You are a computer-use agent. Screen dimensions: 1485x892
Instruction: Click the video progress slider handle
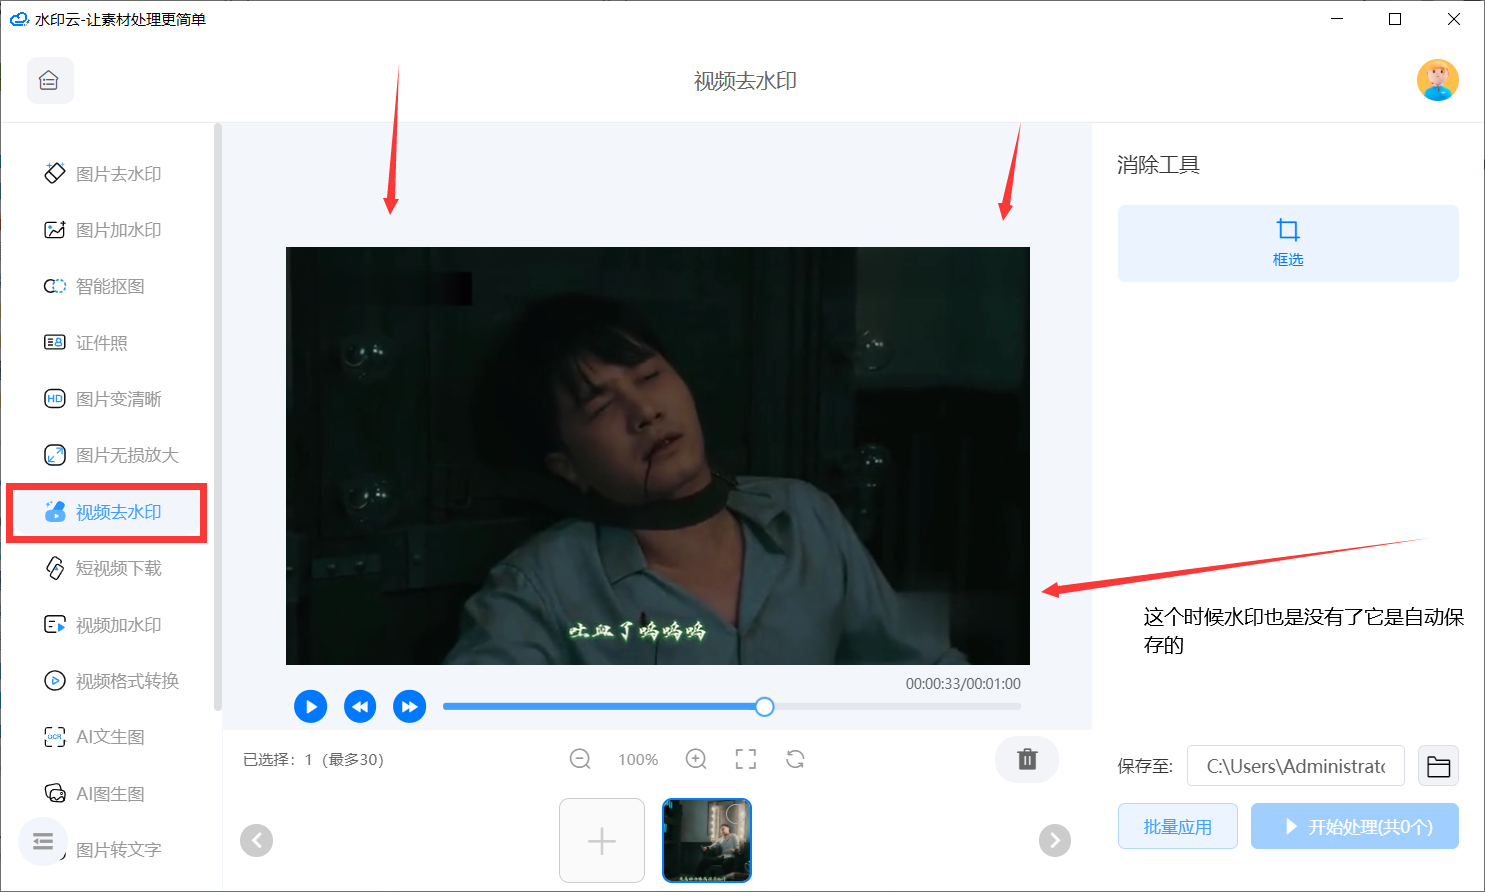[765, 707]
